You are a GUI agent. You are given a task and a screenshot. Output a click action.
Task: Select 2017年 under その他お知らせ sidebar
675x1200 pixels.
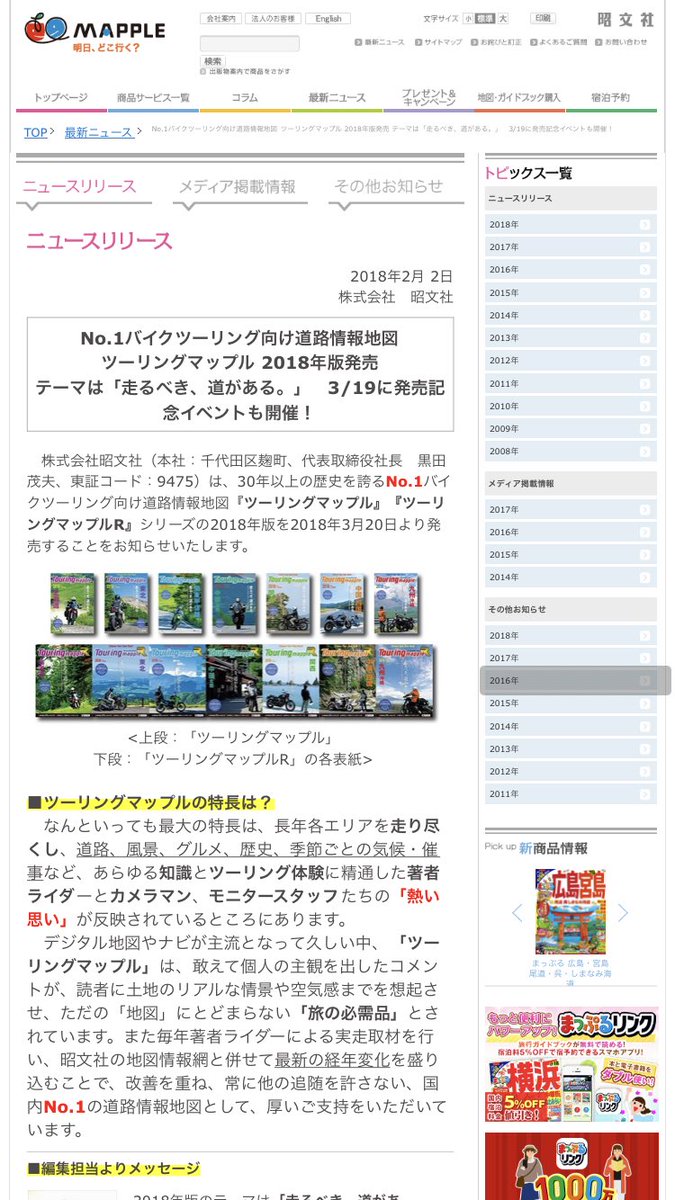571,658
